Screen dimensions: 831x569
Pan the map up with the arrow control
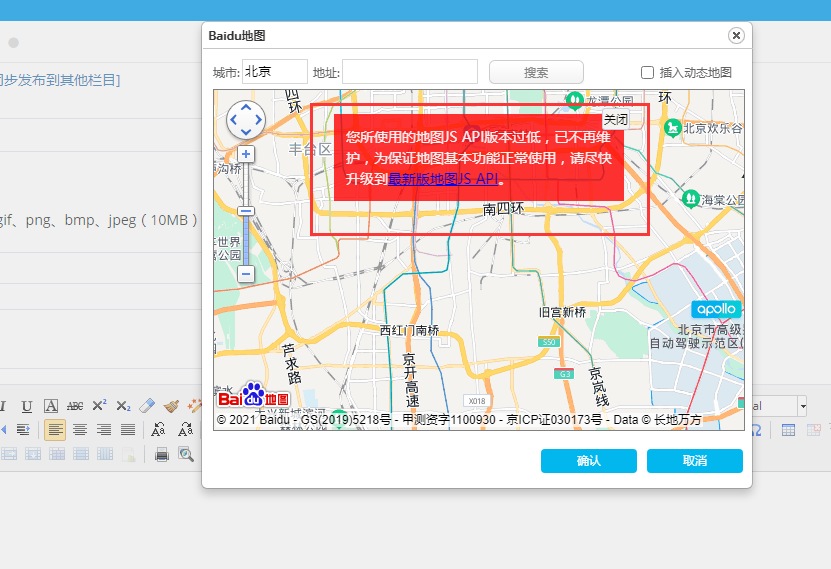point(246,108)
